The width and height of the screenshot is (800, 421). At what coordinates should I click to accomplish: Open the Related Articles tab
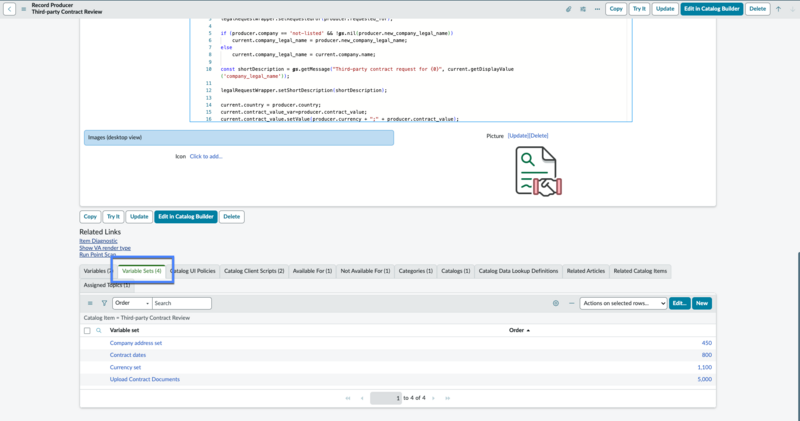click(586, 271)
